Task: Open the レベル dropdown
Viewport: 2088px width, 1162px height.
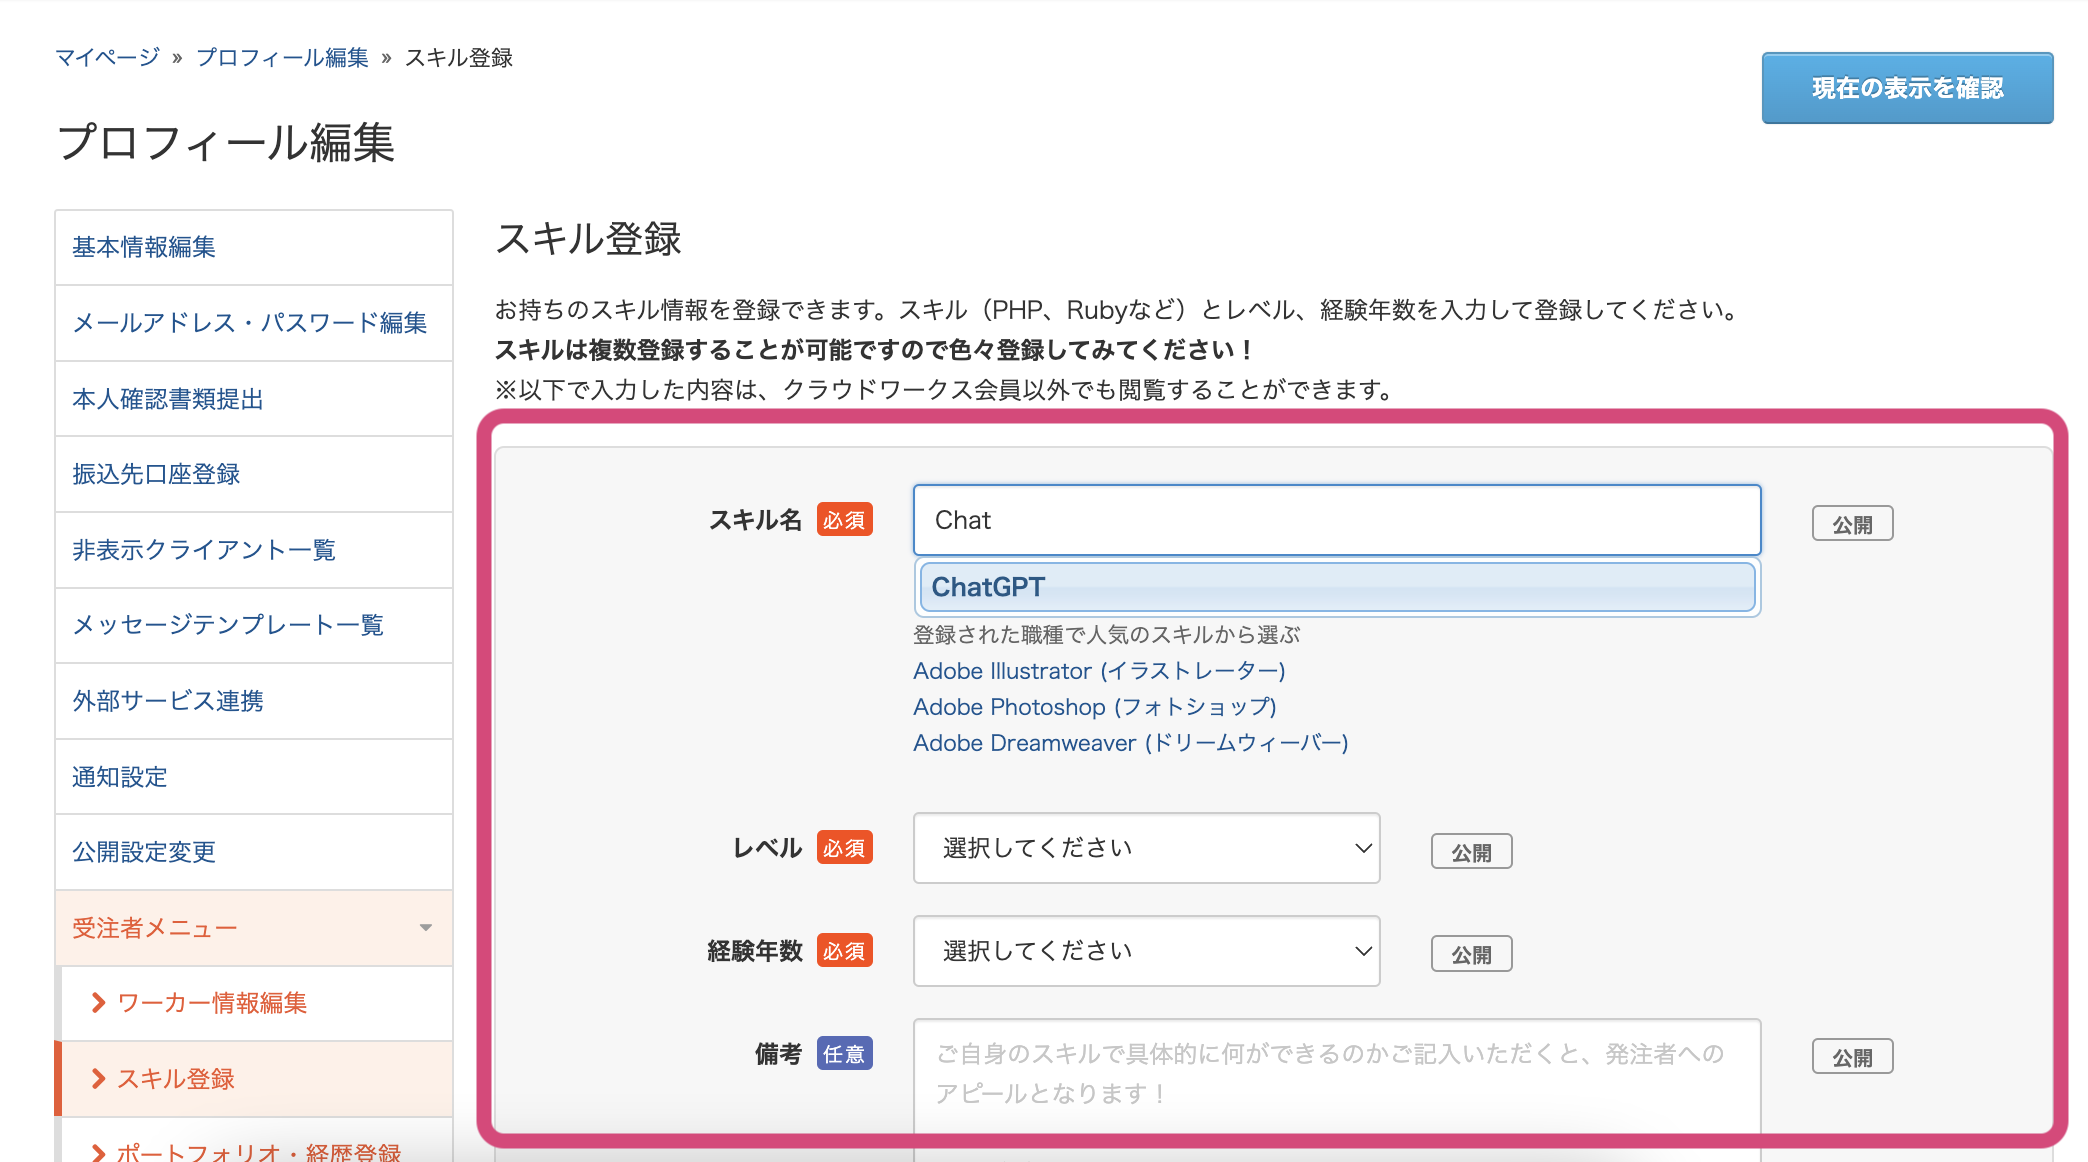Action: 1146,848
